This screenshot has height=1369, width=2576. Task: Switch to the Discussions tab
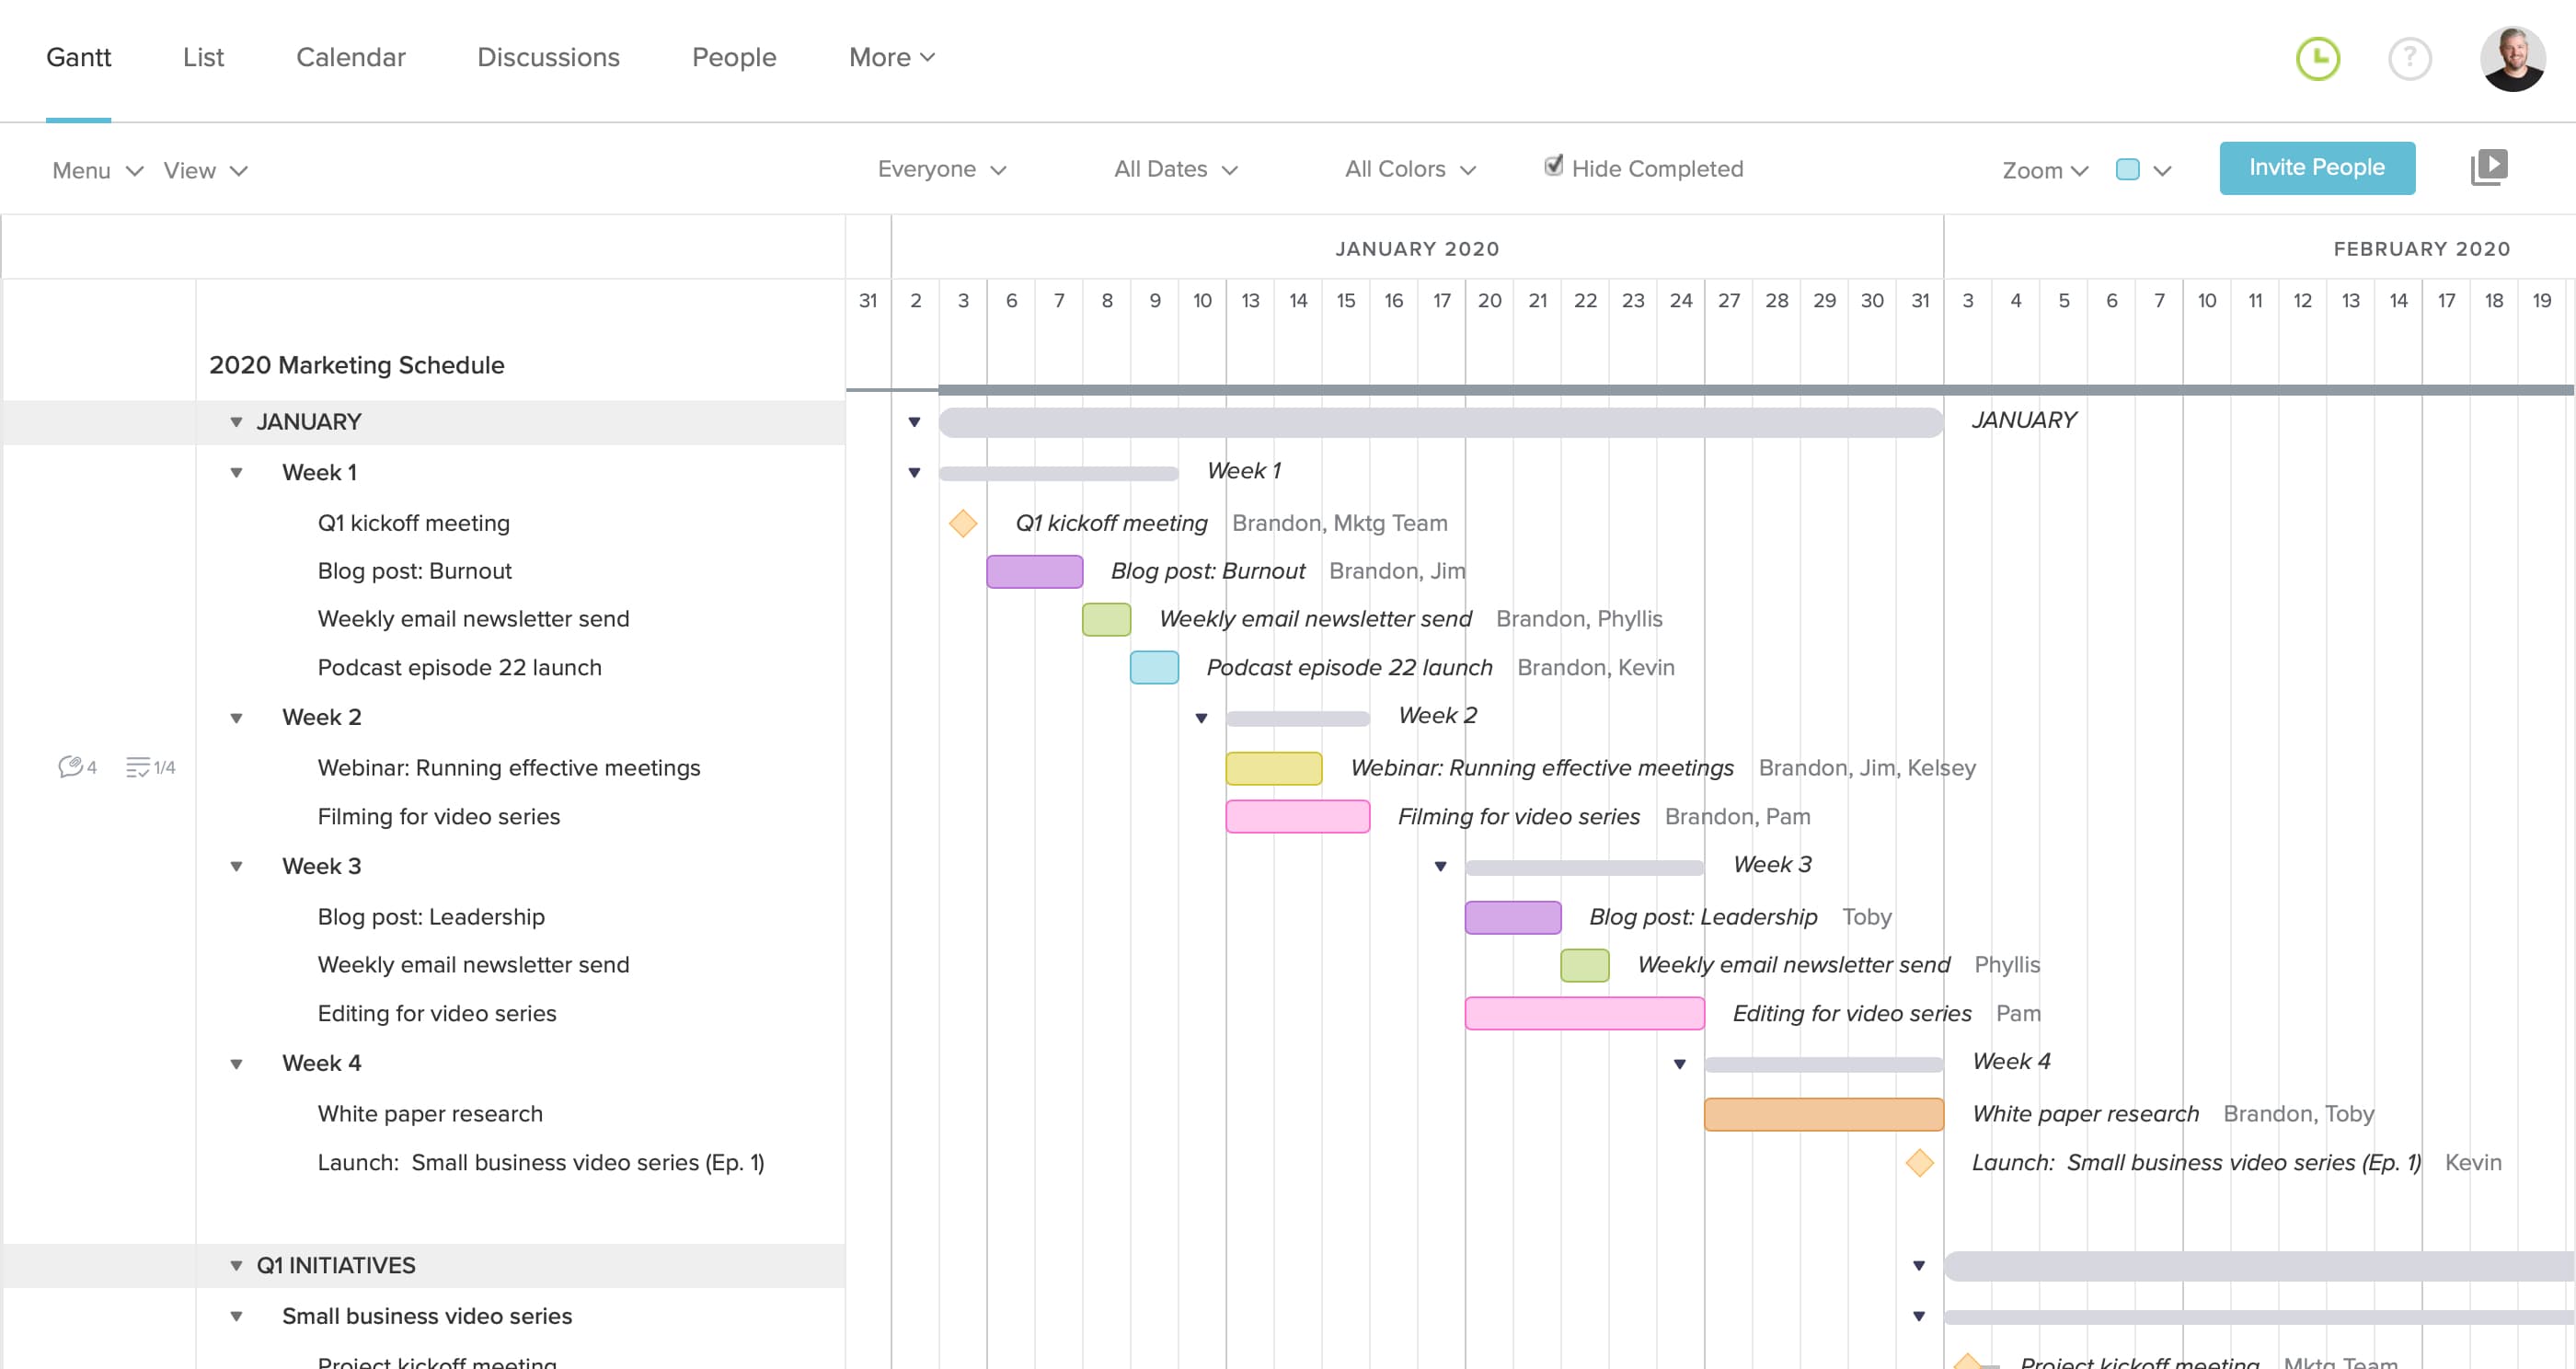point(548,57)
